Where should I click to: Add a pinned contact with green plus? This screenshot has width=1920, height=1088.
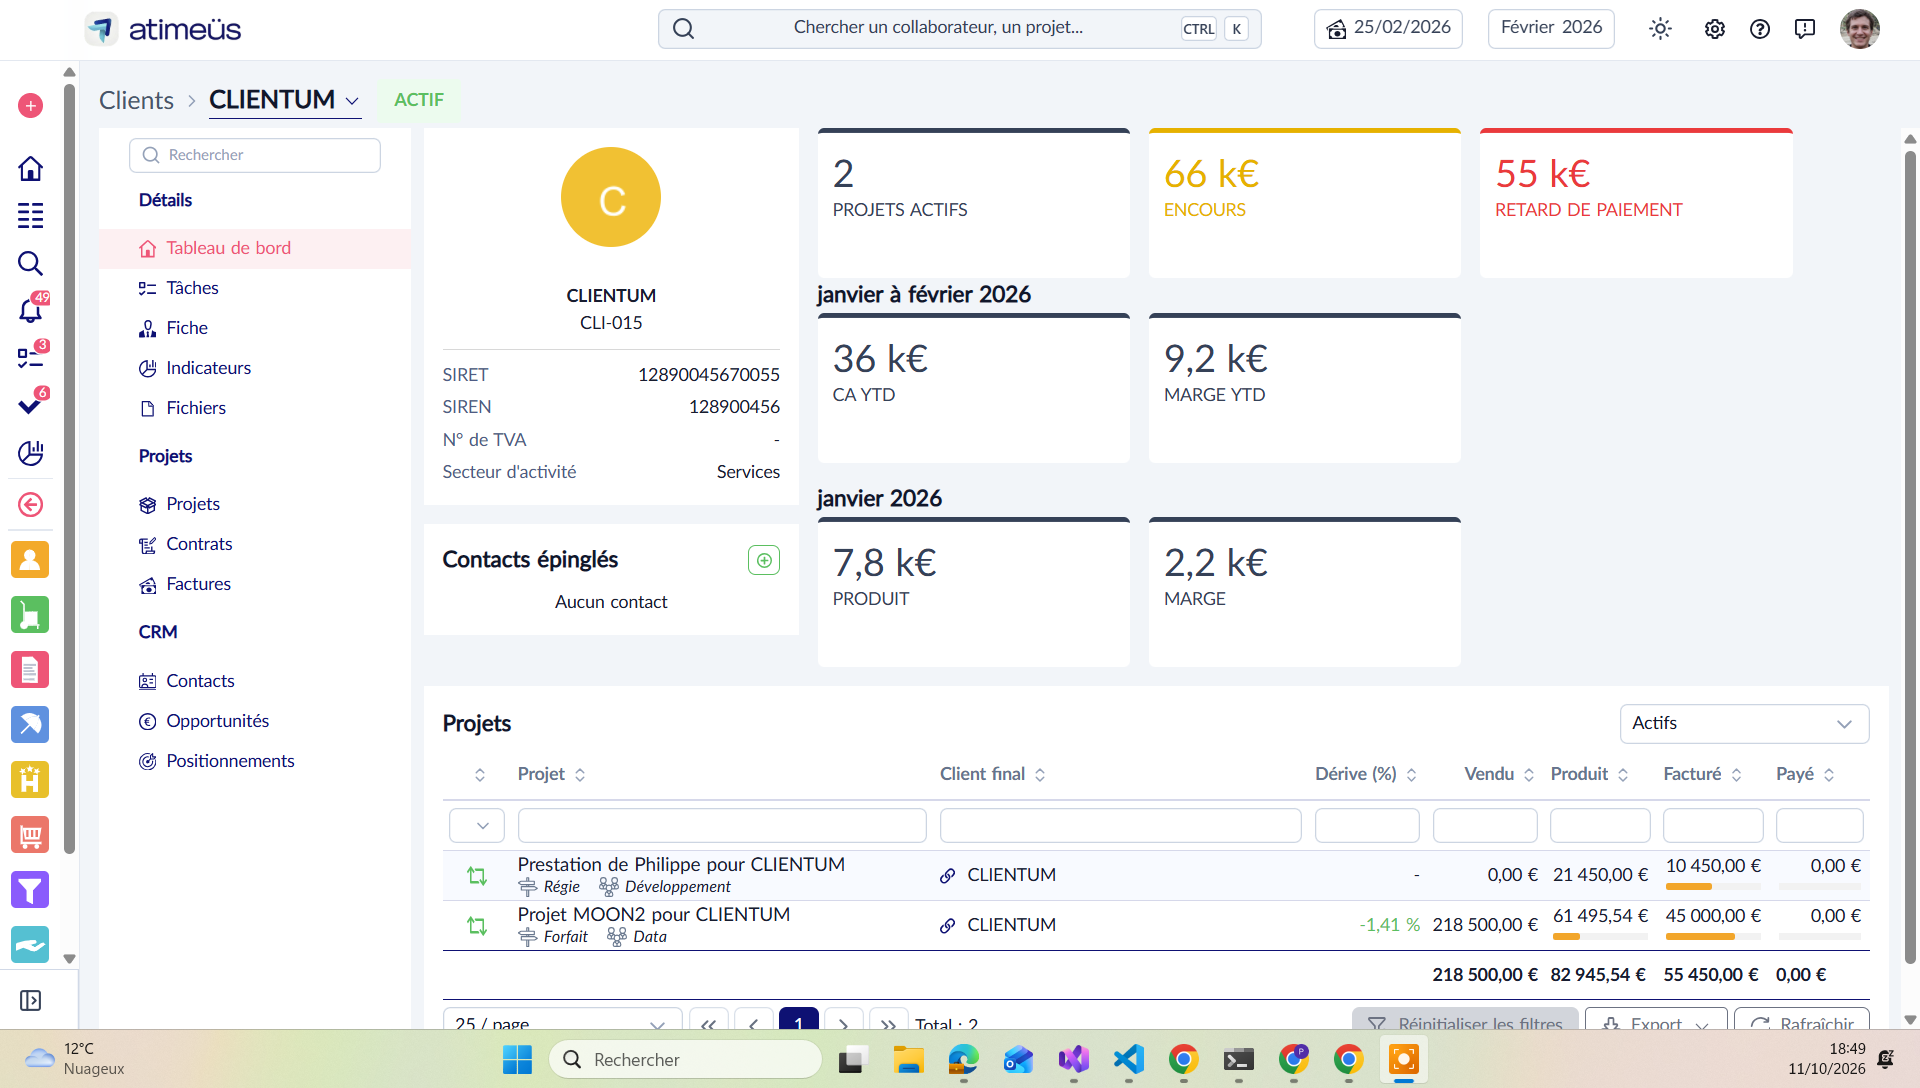764,560
